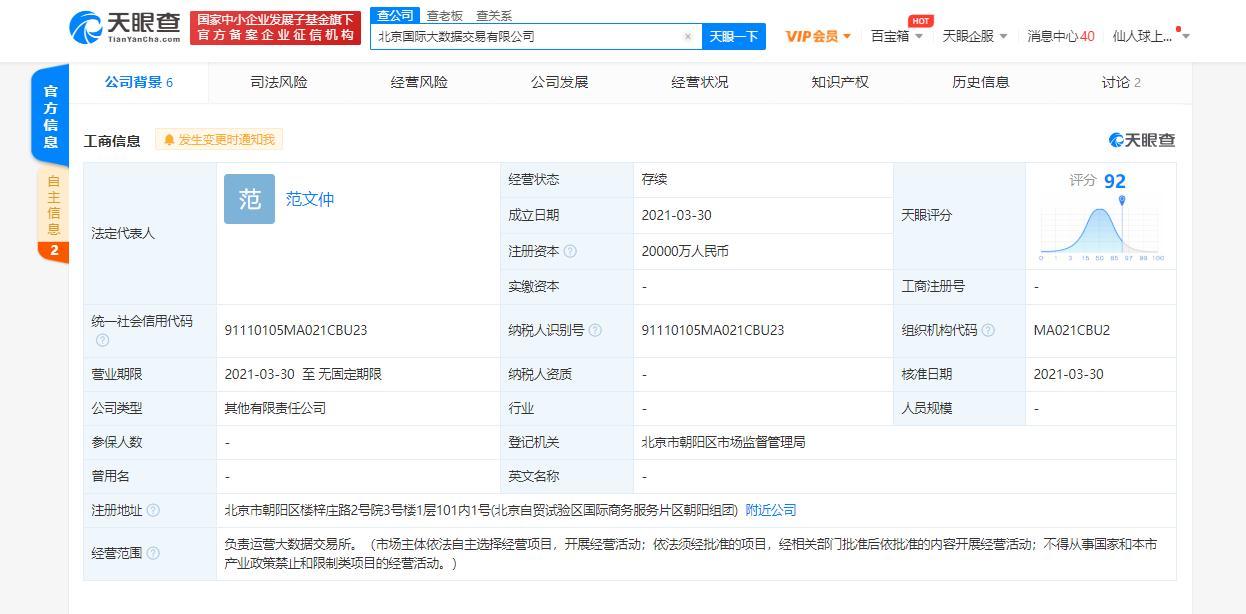Select company type 其他有限责任公司
This screenshot has height=614, width=1246.
275,408
